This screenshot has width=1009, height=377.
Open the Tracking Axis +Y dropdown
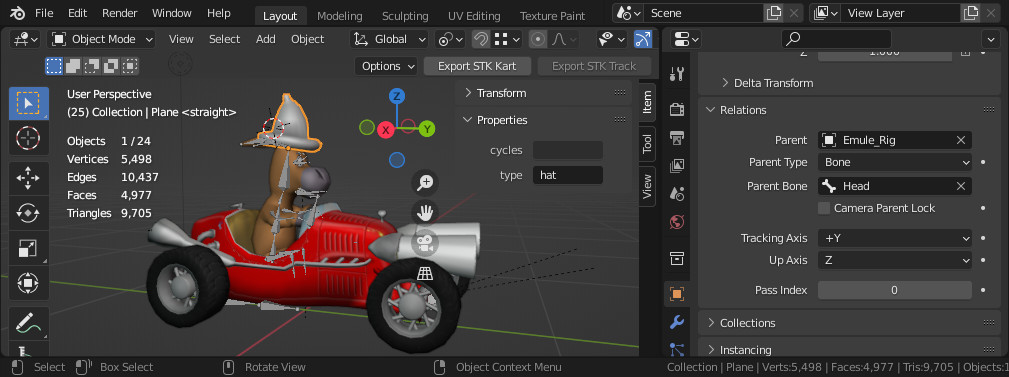click(x=894, y=238)
